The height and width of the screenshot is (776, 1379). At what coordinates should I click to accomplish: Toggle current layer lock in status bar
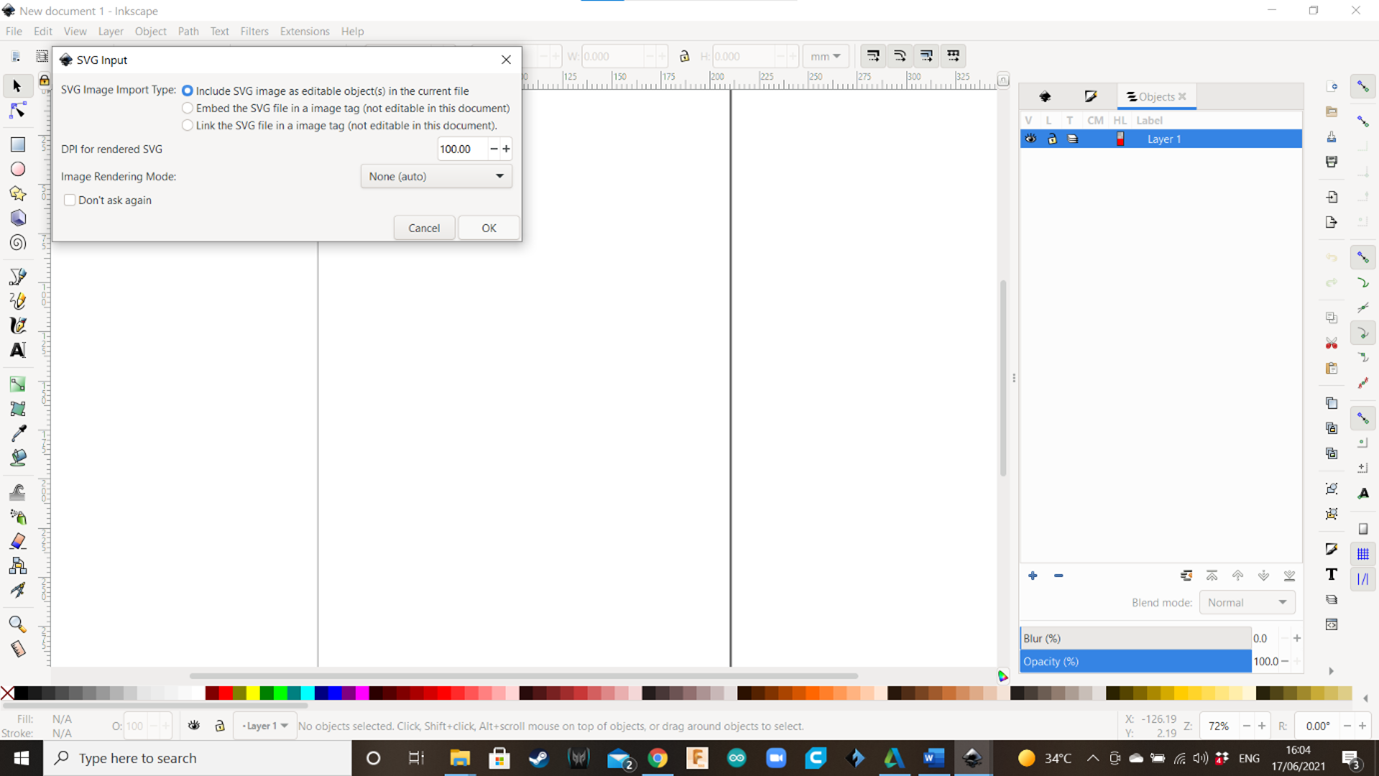(x=220, y=726)
